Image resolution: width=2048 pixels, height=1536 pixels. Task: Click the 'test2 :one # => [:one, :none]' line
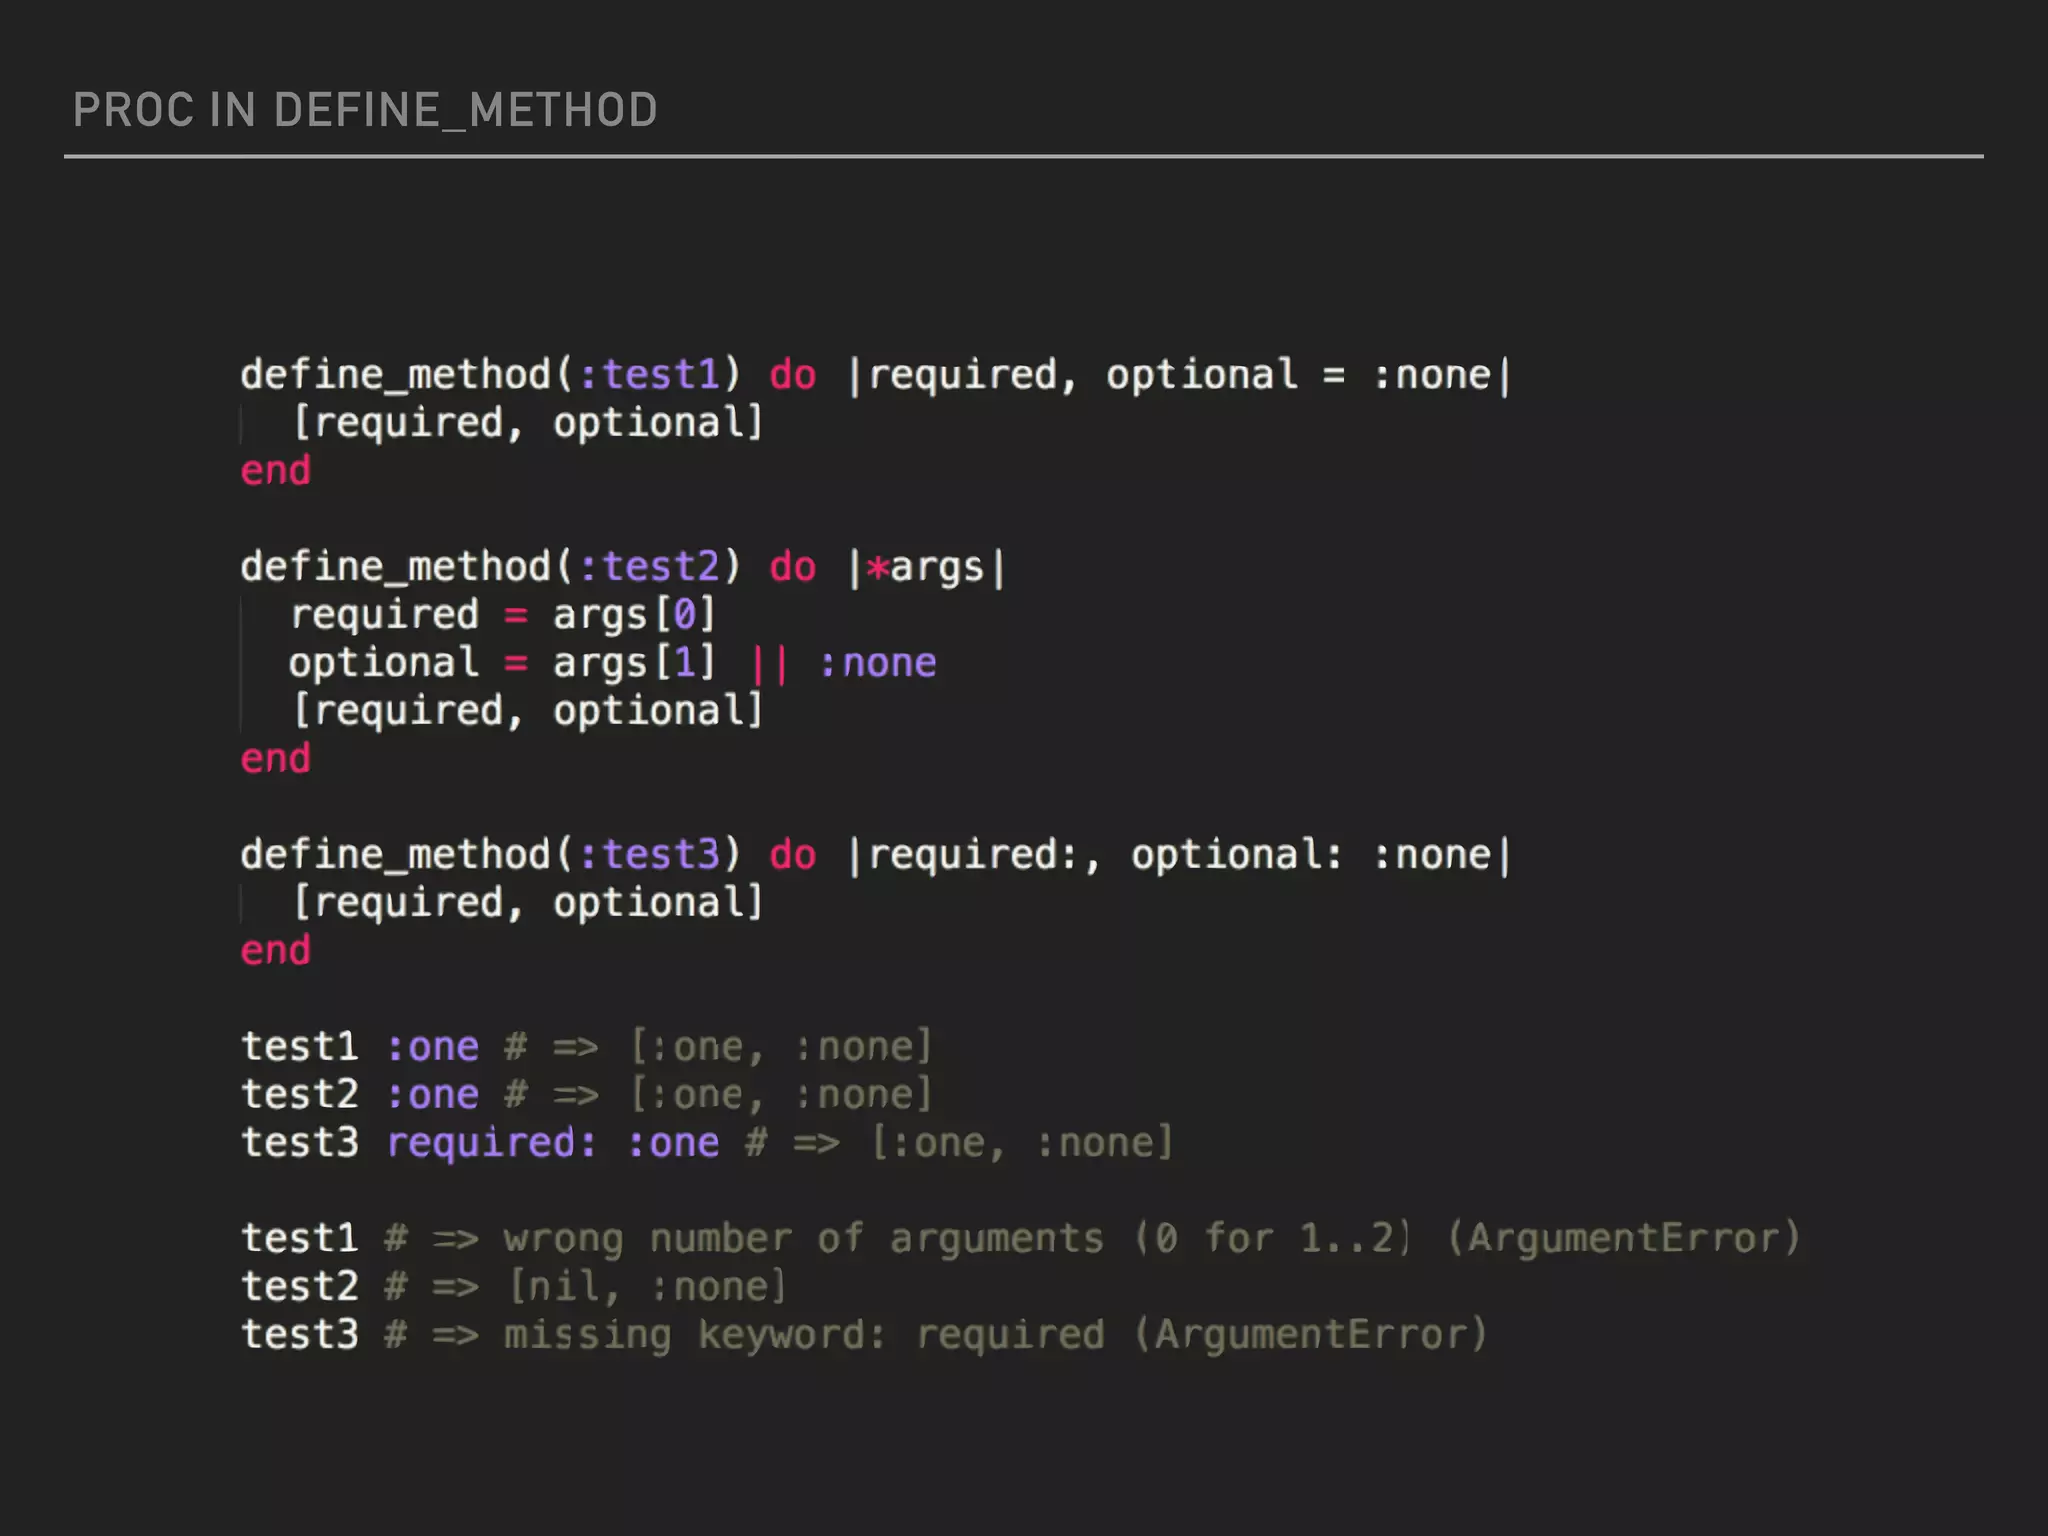586,1095
